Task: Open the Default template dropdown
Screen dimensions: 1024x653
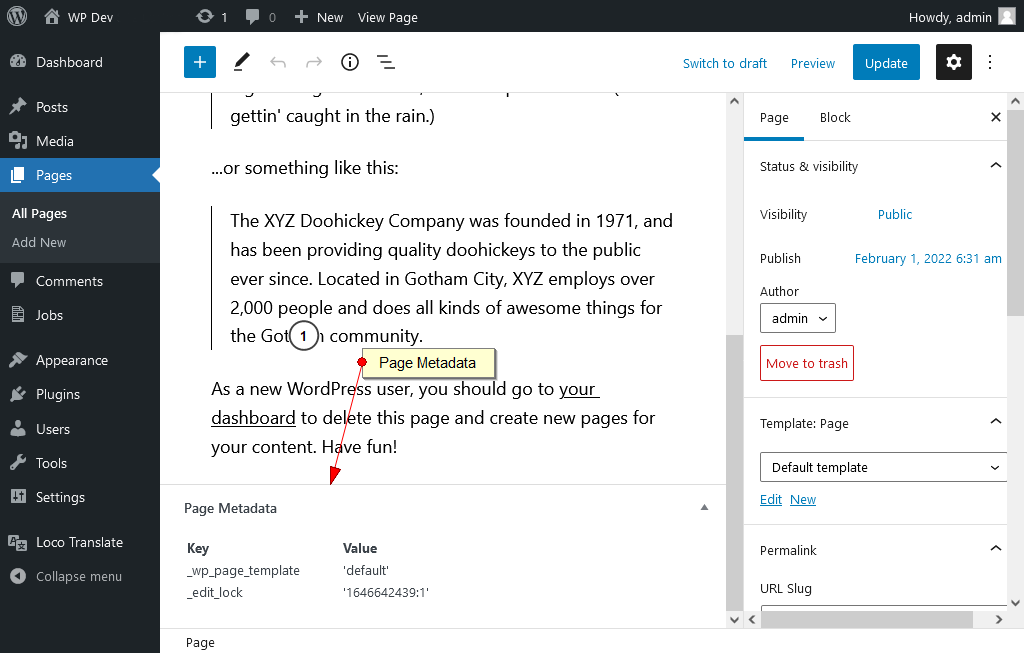Action: click(x=883, y=467)
